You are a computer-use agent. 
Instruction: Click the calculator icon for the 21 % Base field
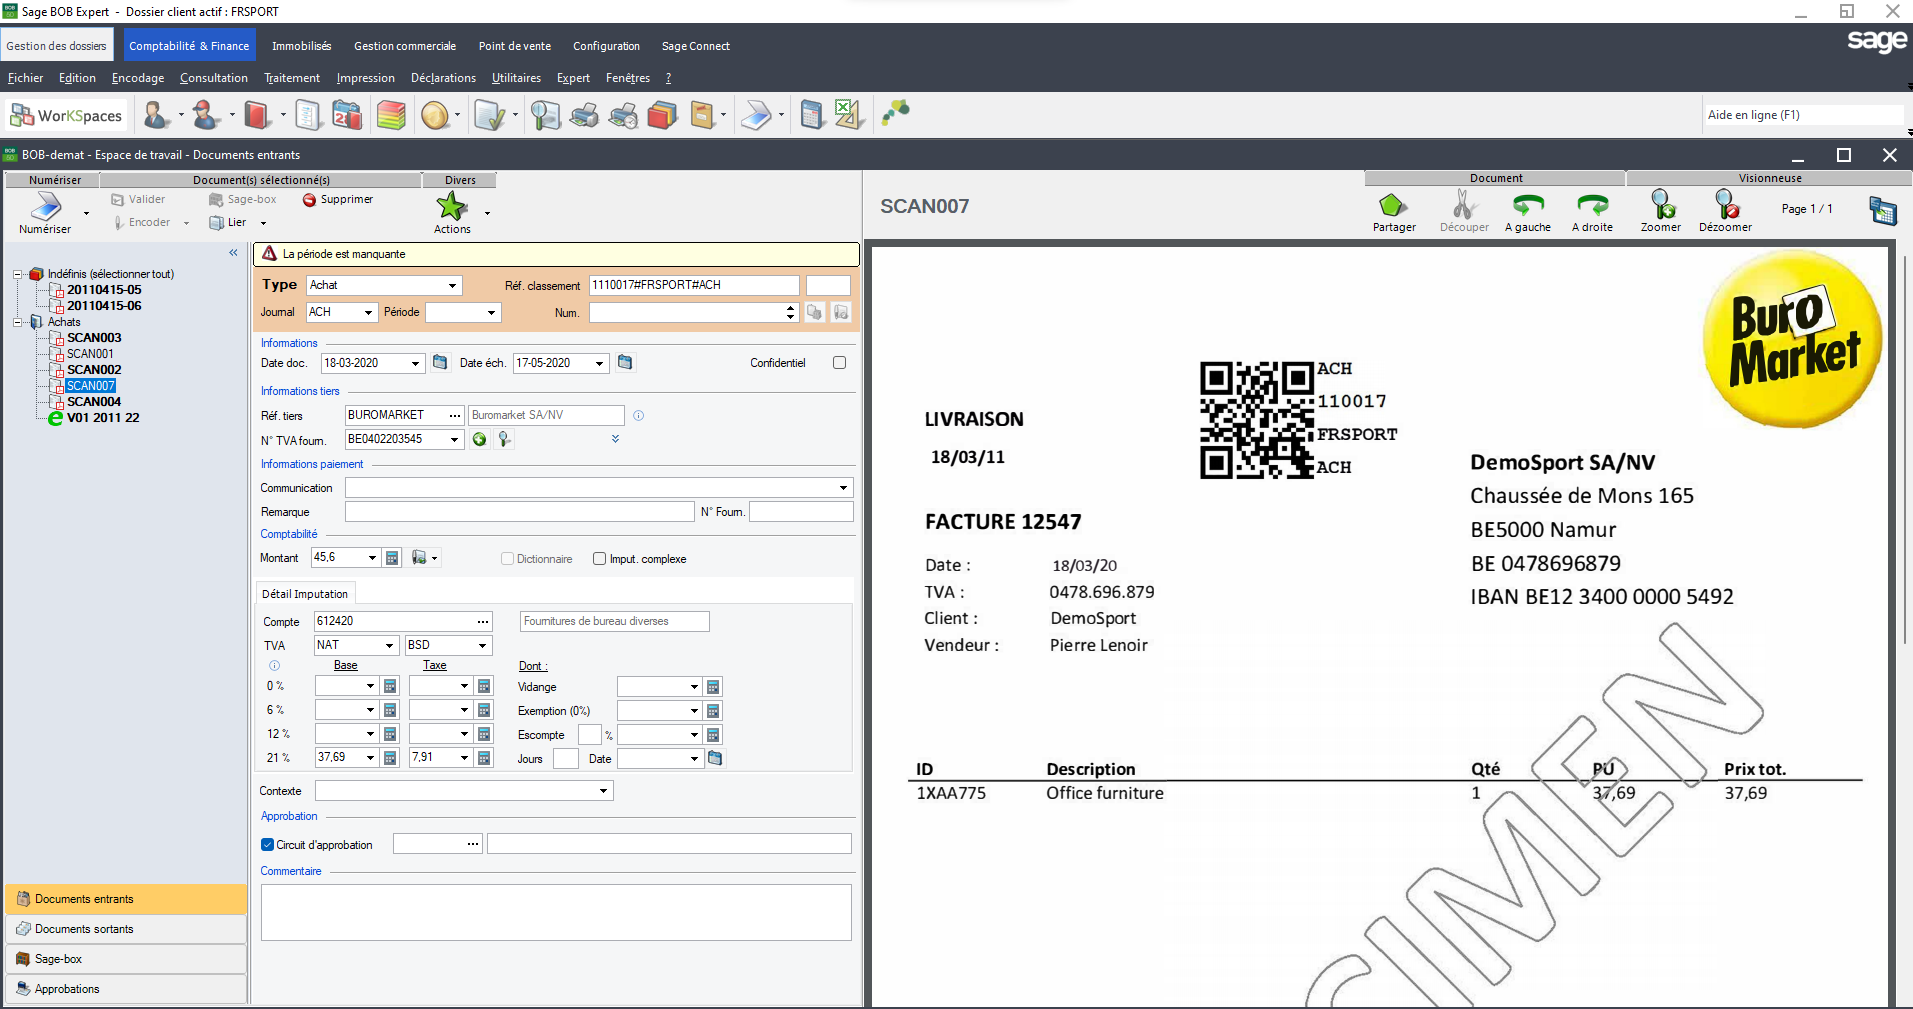coord(391,758)
